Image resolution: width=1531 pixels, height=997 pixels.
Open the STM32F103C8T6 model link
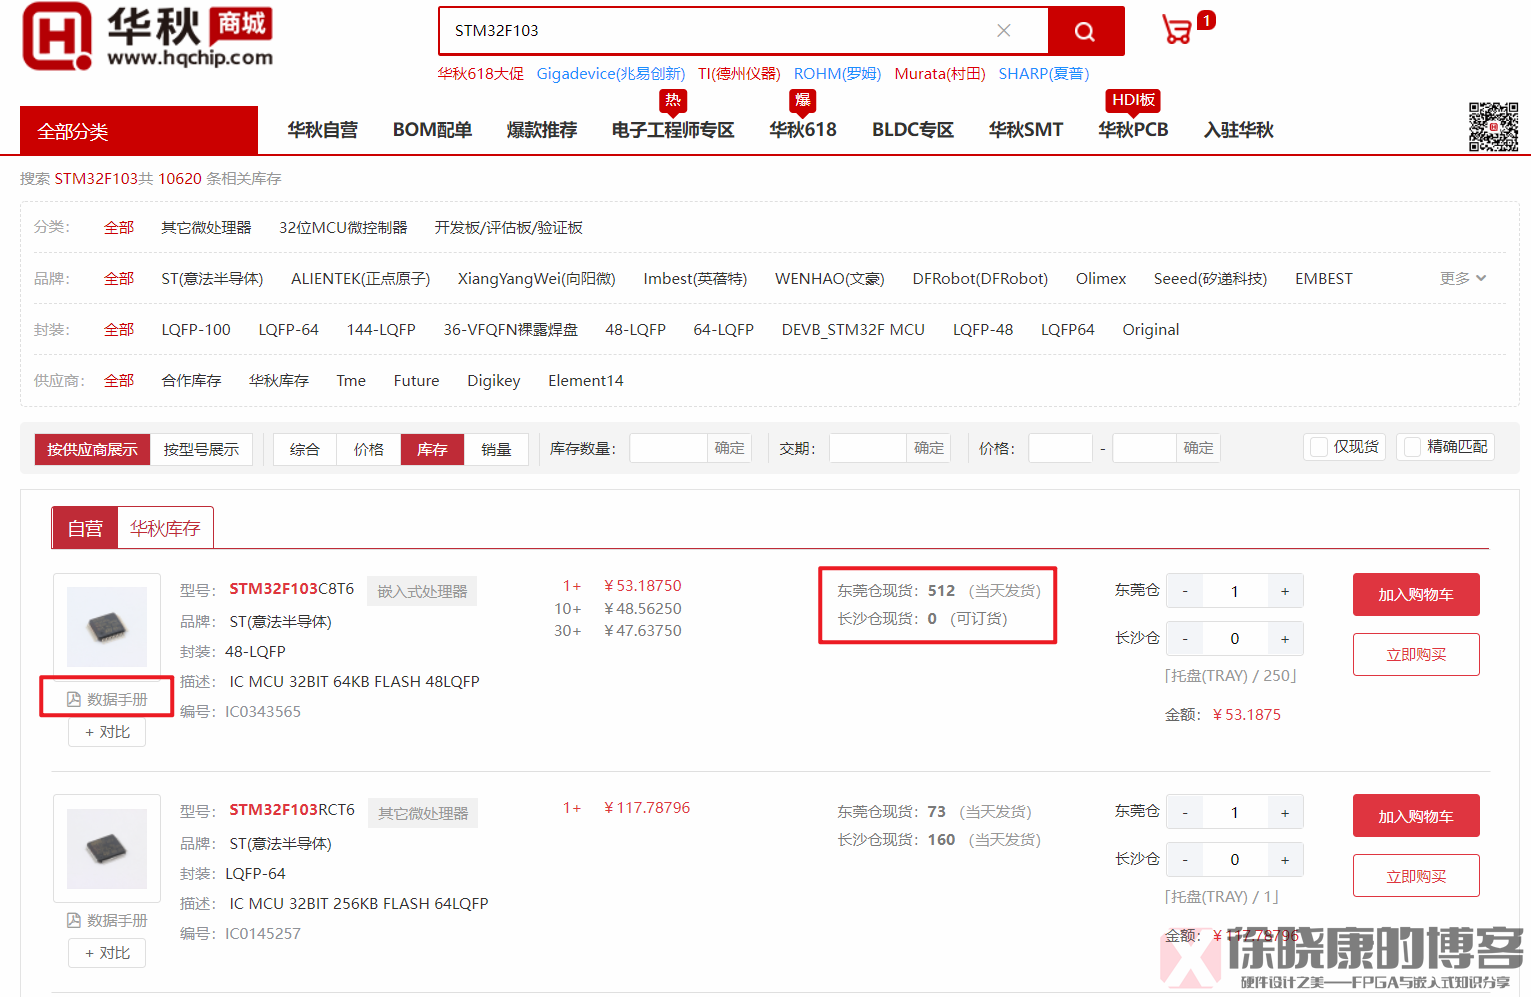point(292,589)
